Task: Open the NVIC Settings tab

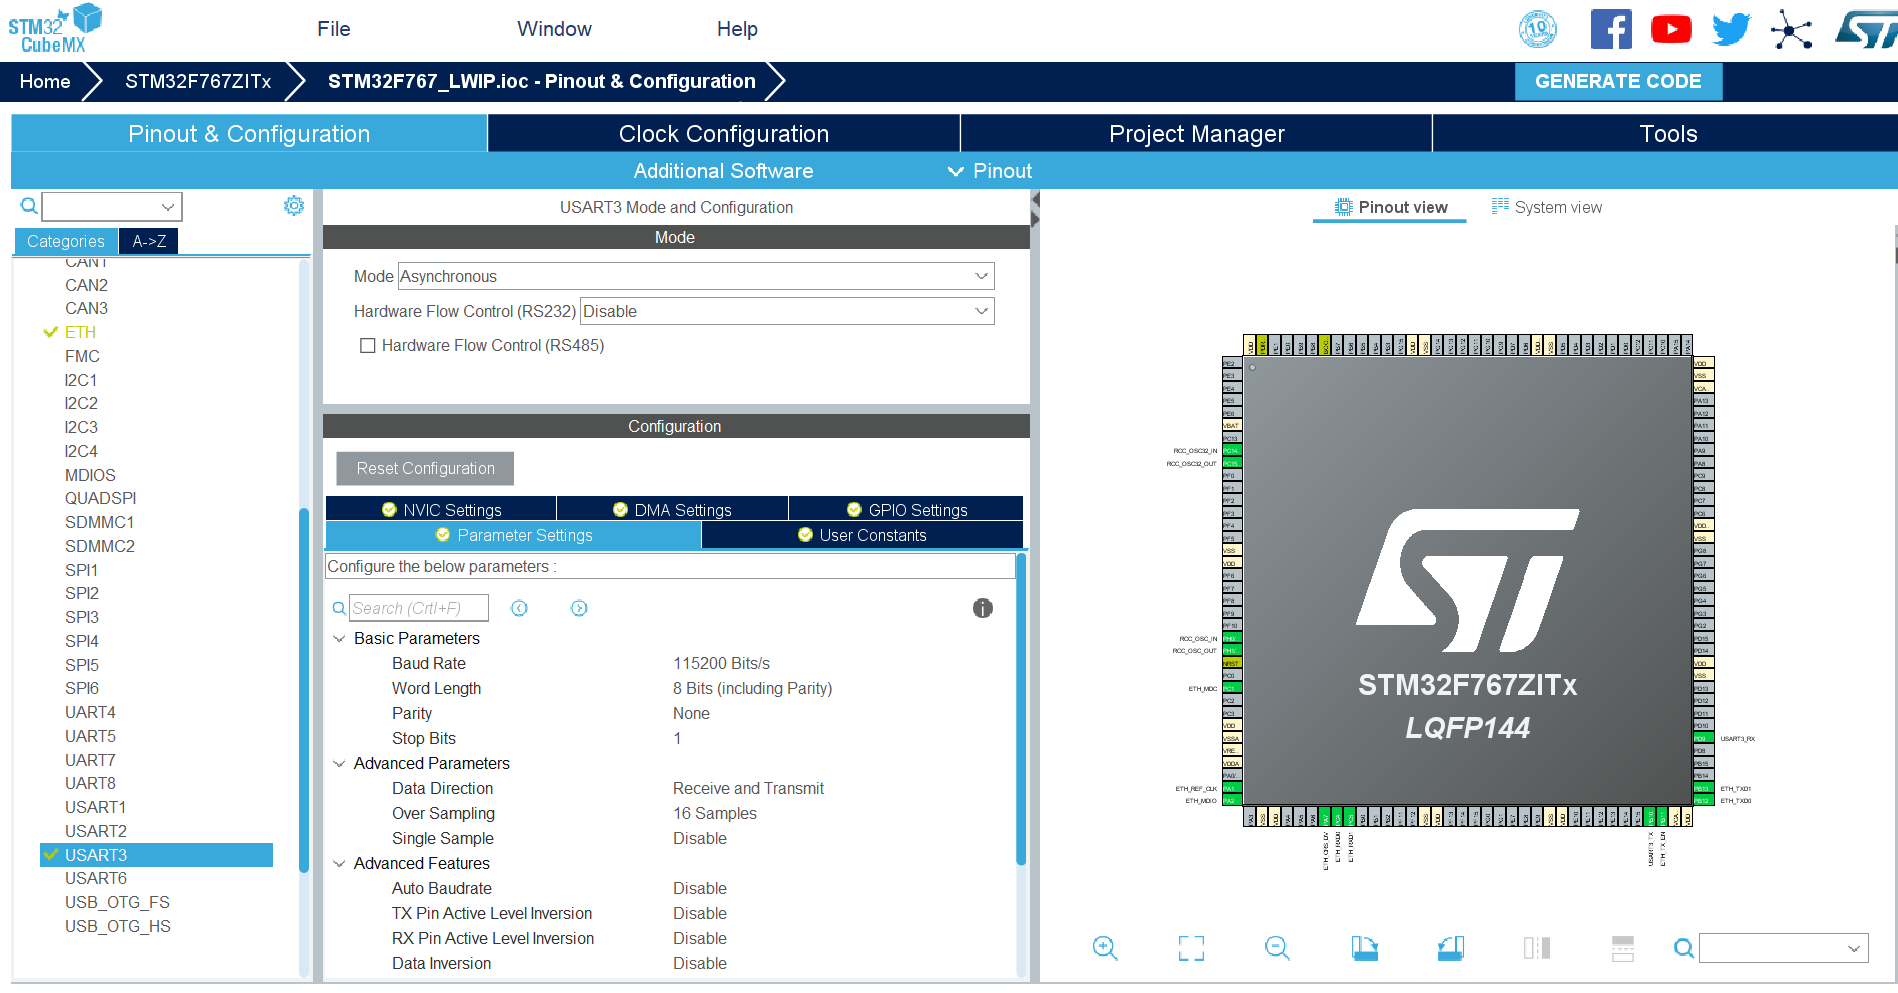Action: (x=441, y=509)
